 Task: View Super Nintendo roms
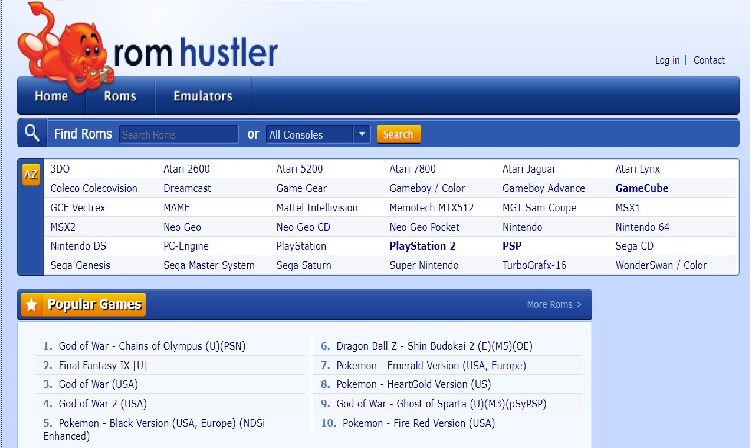coord(423,265)
